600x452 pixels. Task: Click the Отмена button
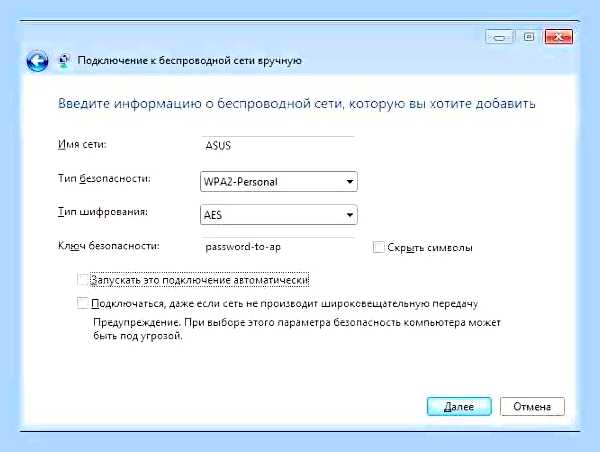[532, 406]
